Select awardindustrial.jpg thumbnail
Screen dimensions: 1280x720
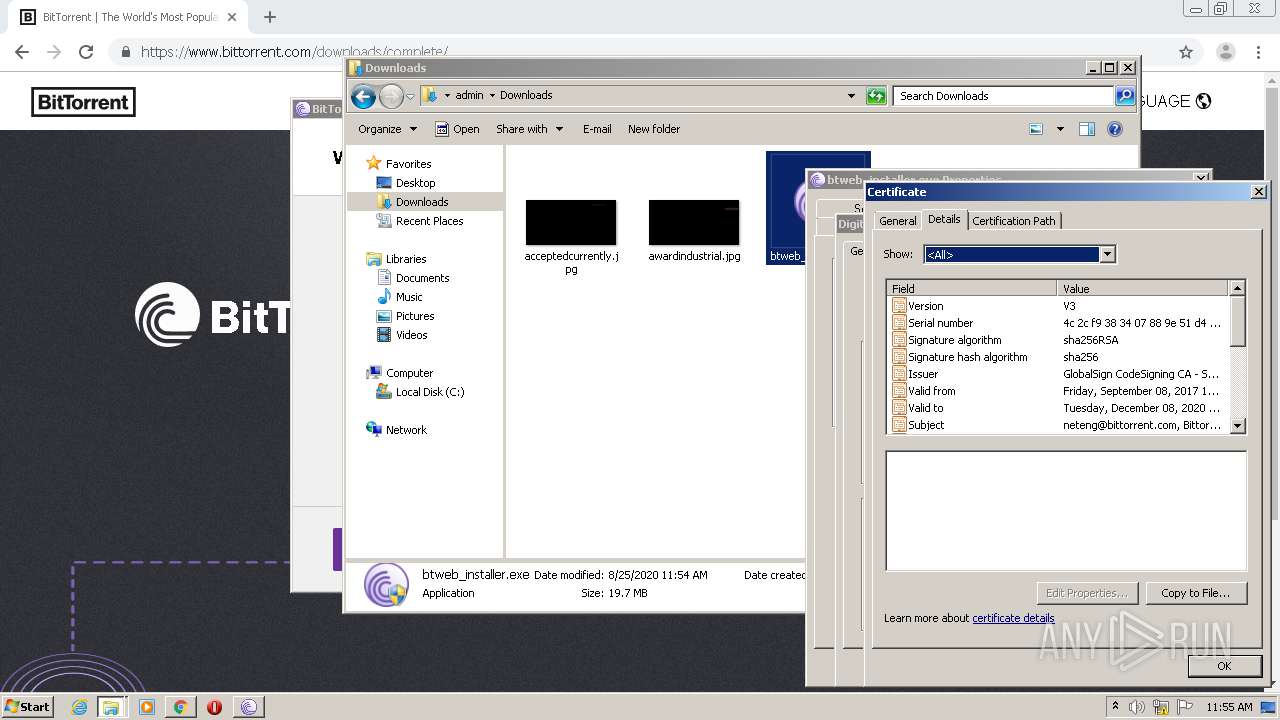coord(694,223)
